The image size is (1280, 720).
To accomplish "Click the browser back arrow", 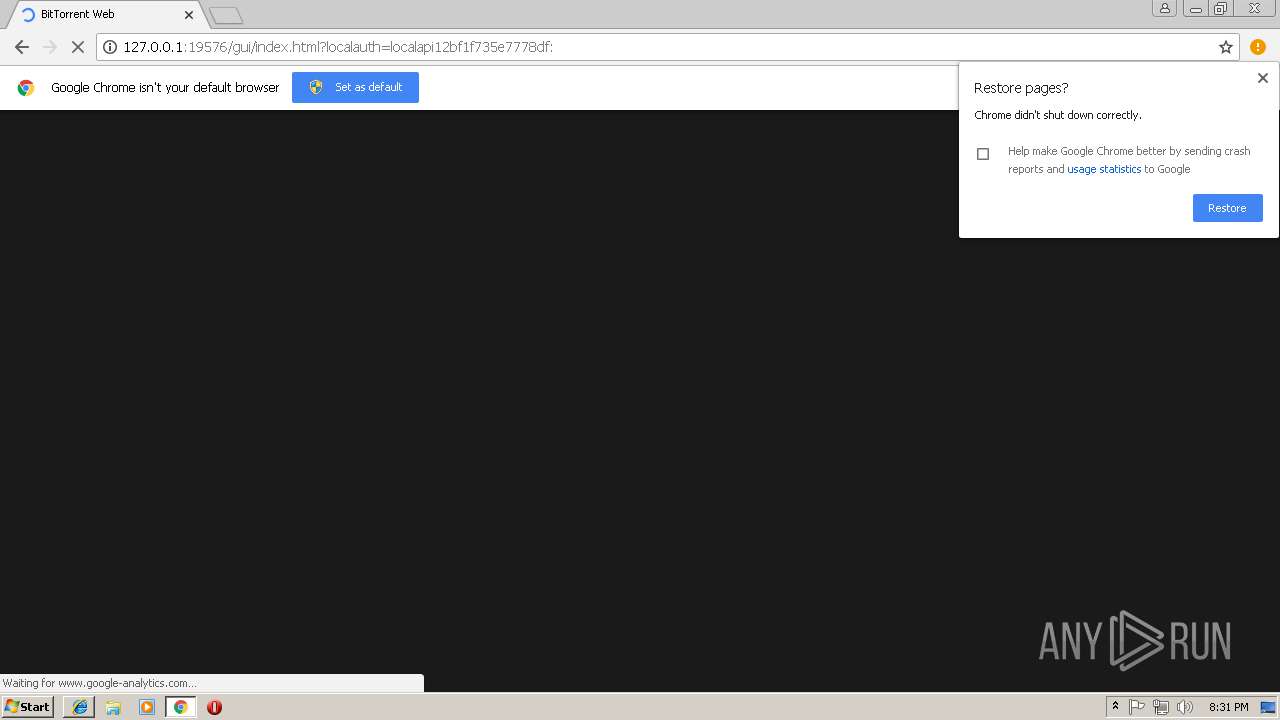I will [x=22, y=47].
